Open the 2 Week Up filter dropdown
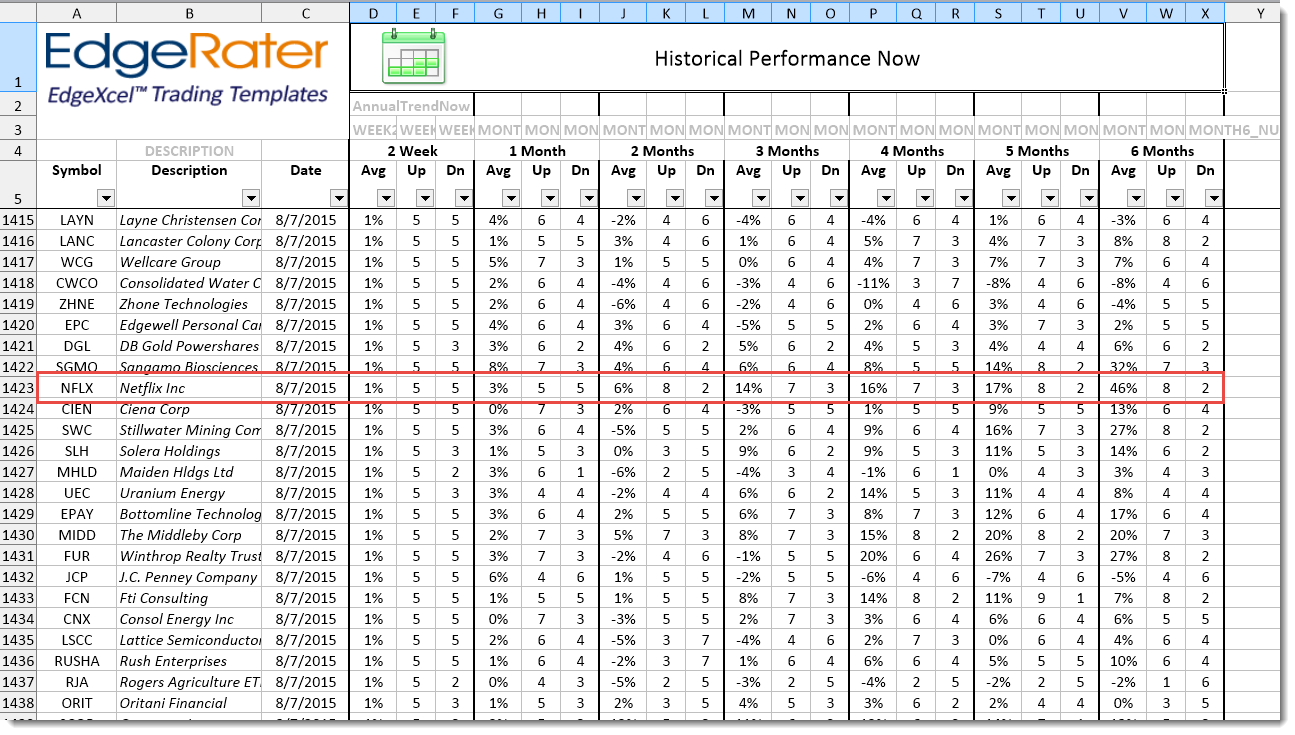The width and height of the screenshot is (1295, 735). pyautogui.click(x=425, y=198)
